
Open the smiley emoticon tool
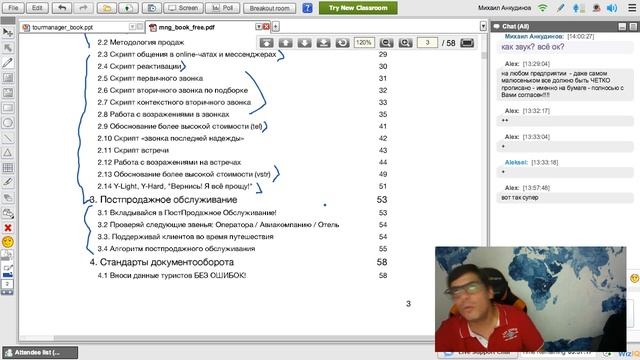point(8,242)
